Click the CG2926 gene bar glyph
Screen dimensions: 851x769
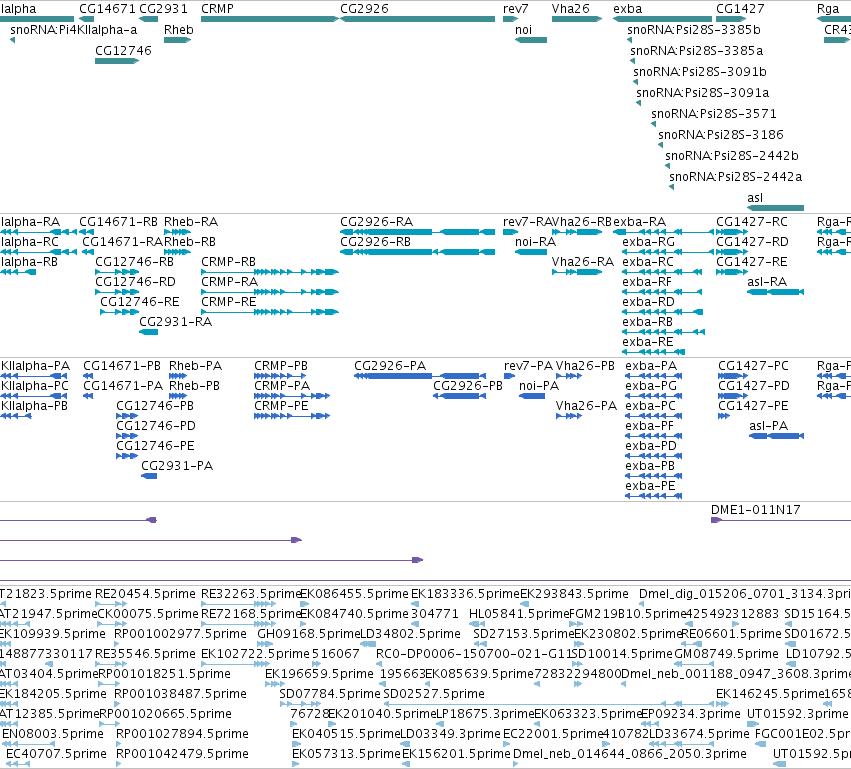(x=417, y=19)
